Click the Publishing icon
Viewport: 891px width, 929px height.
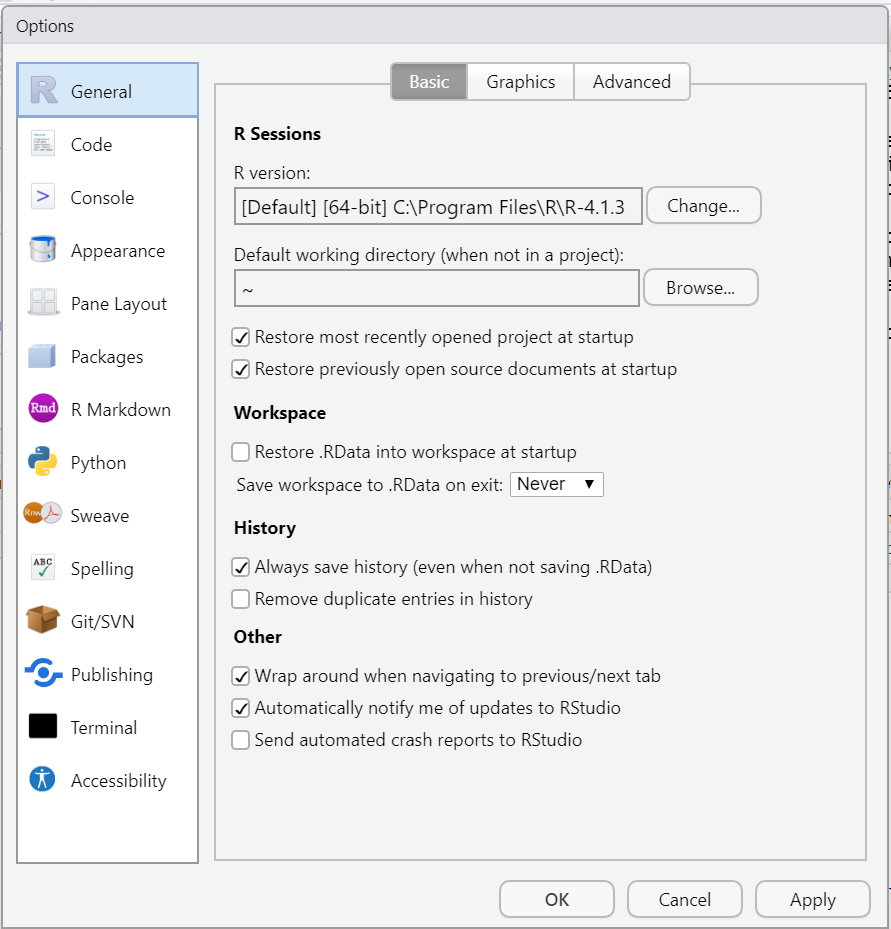[x=41, y=674]
